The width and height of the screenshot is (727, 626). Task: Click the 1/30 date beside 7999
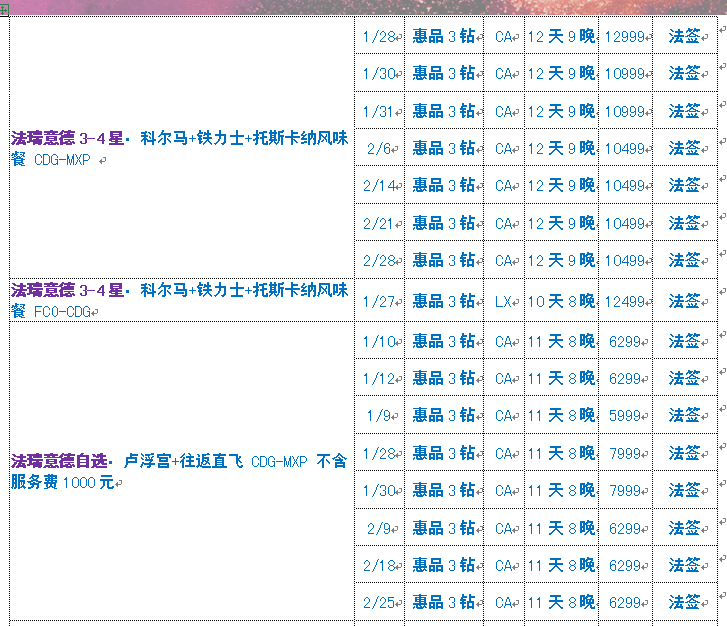[380, 490]
